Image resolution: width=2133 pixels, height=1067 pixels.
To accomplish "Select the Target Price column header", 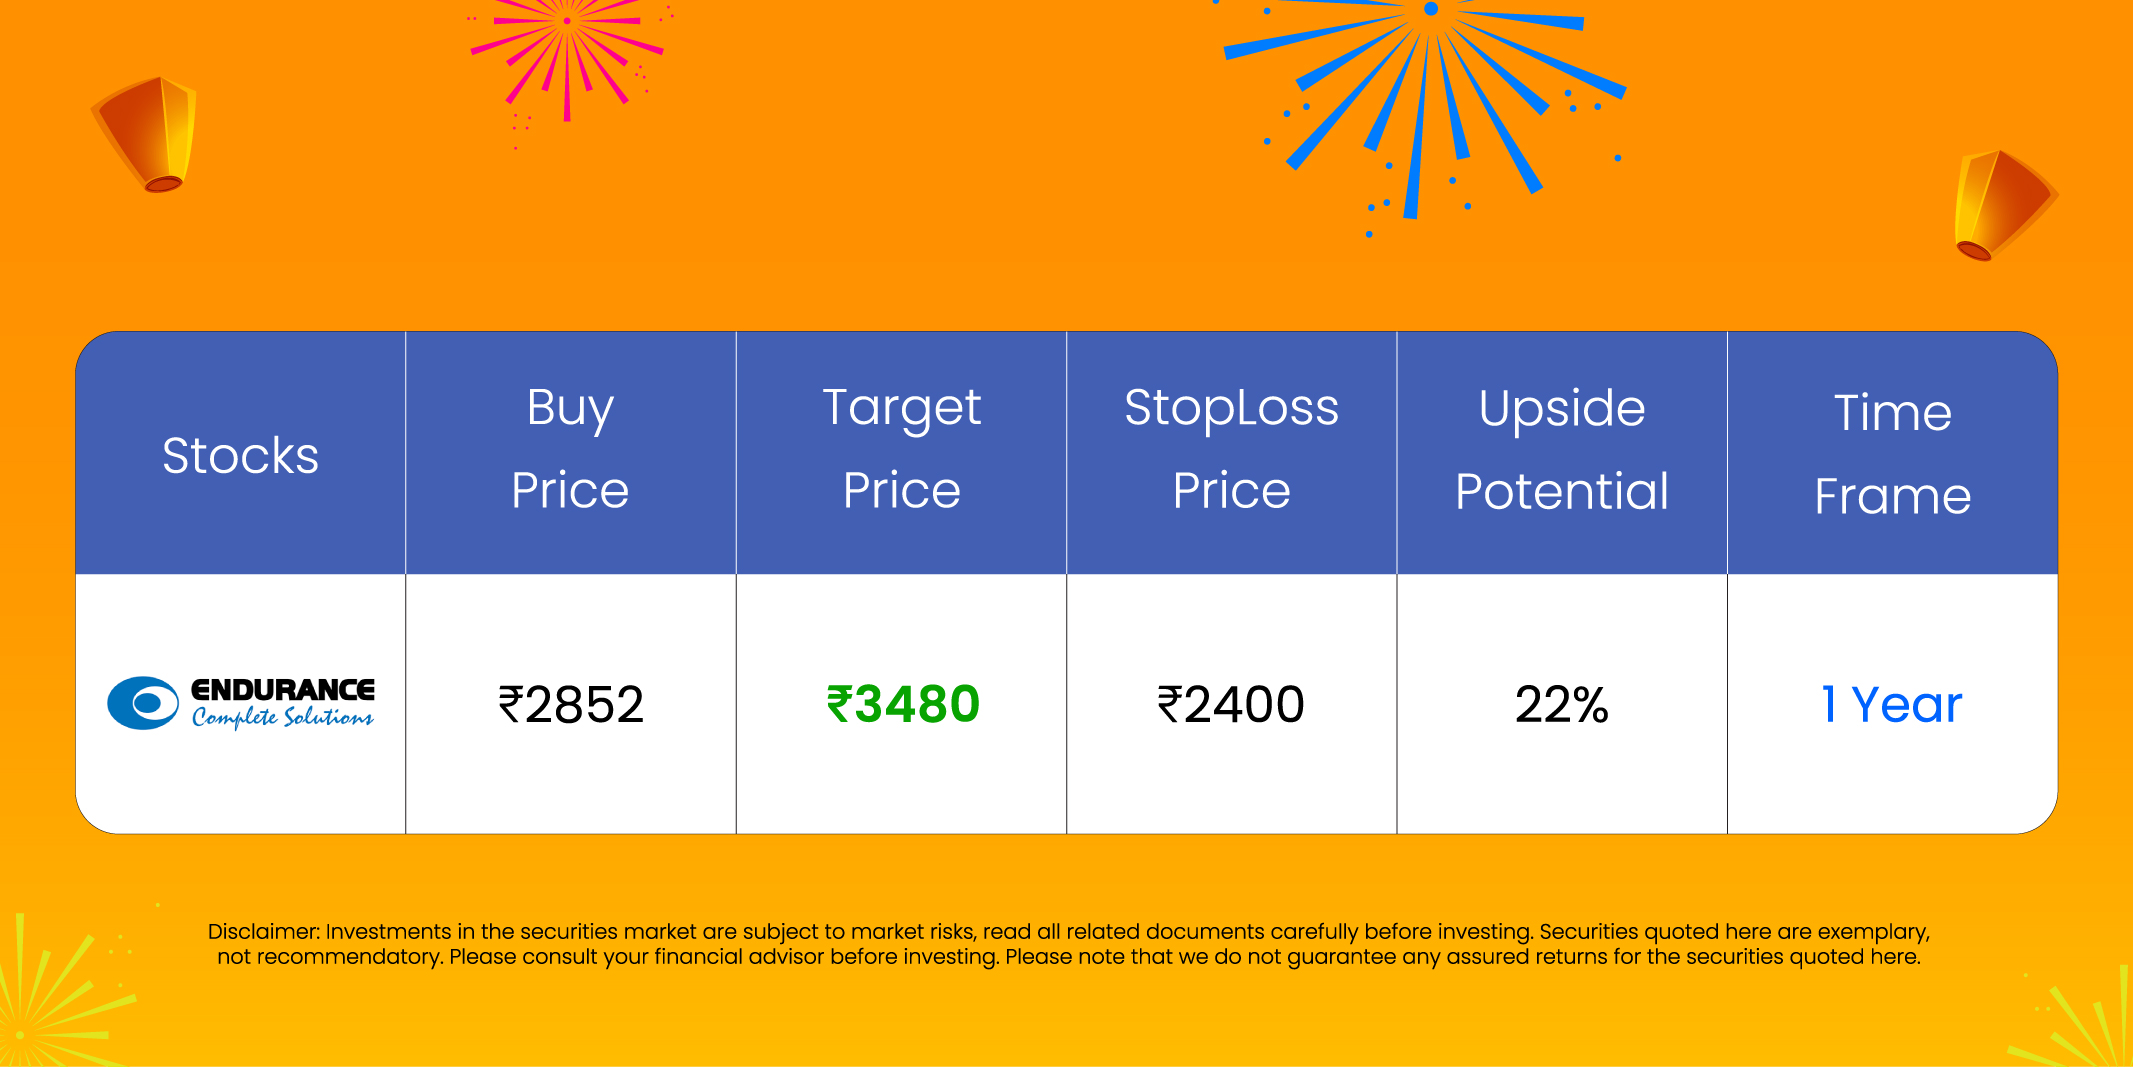I will [x=901, y=450].
